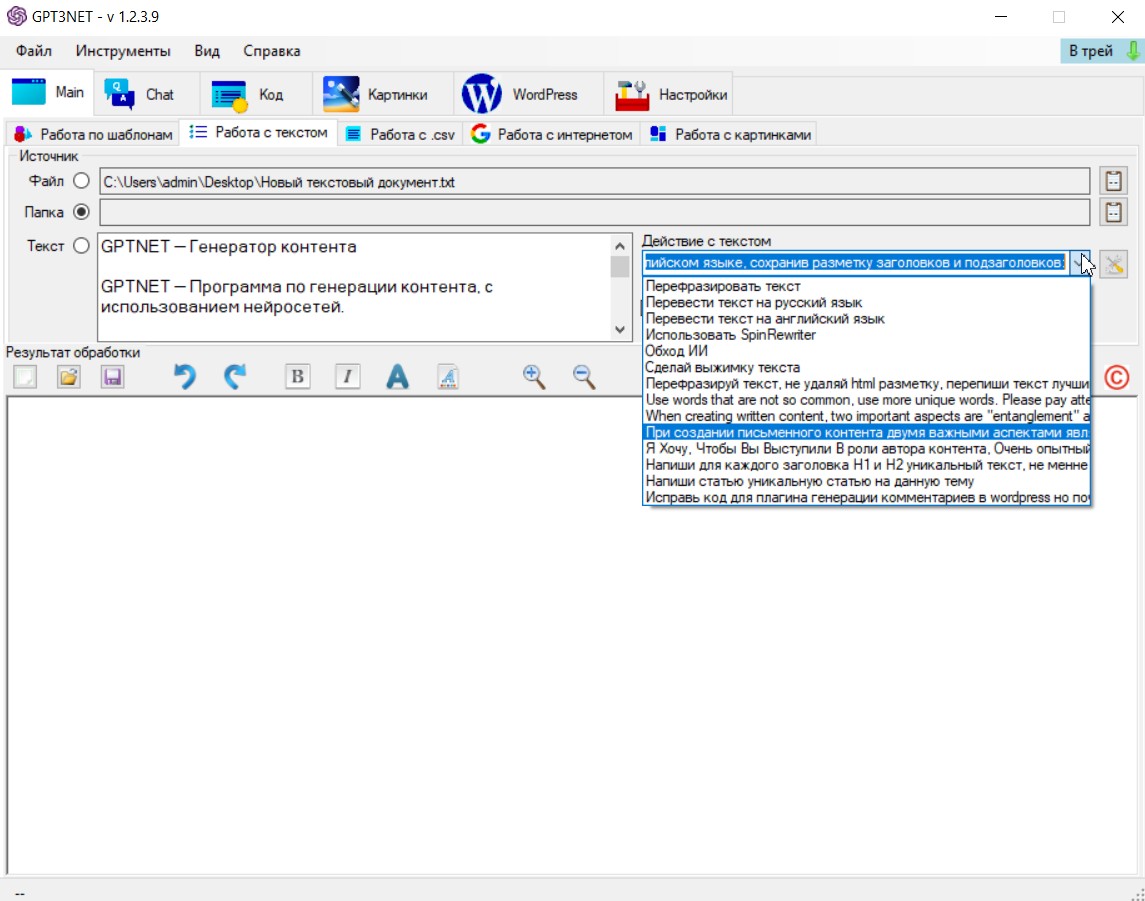1145x901 pixels.
Task: Click the В трей button
Action: pyautogui.click(x=1101, y=51)
